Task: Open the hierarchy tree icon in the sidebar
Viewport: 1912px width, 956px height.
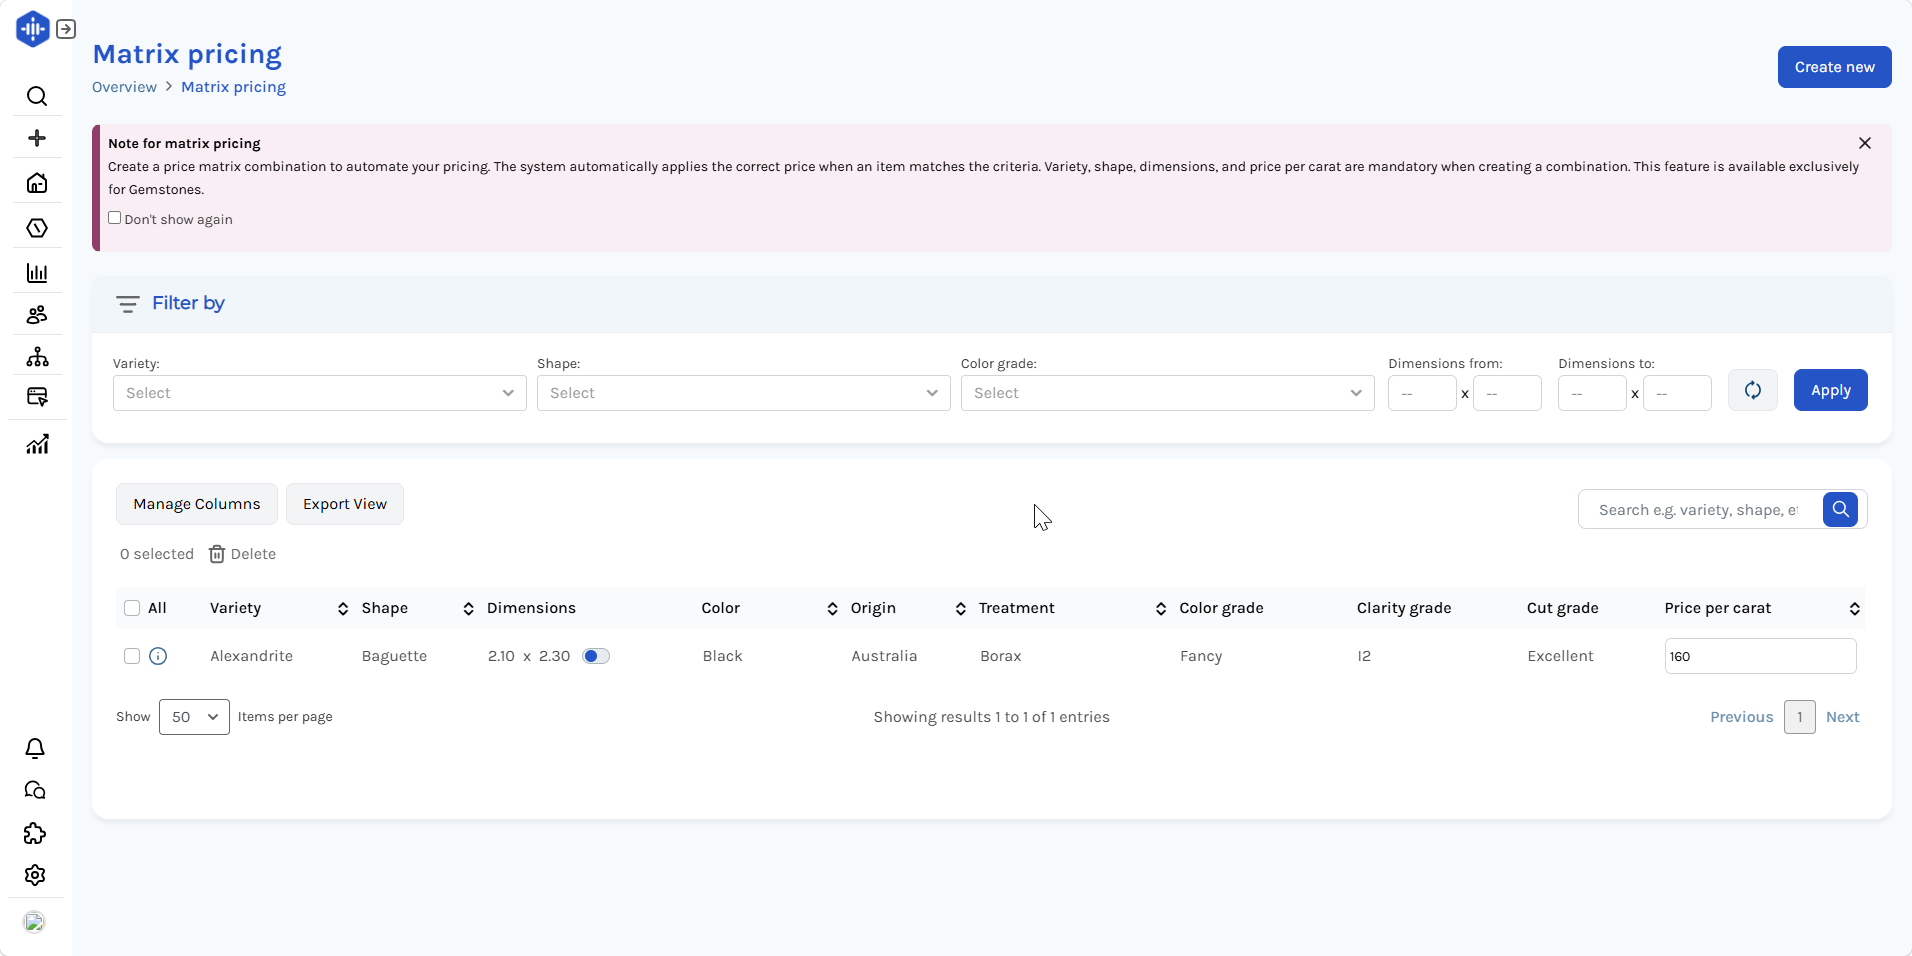Action: tap(37, 357)
